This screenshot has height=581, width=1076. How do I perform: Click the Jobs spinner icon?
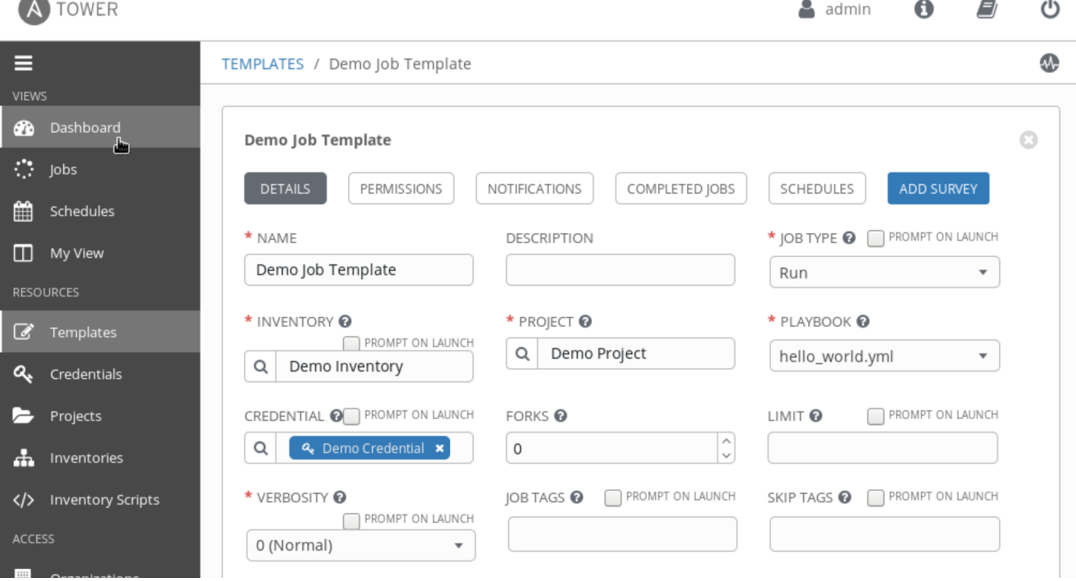pyautogui.click(x=23, y=169)
